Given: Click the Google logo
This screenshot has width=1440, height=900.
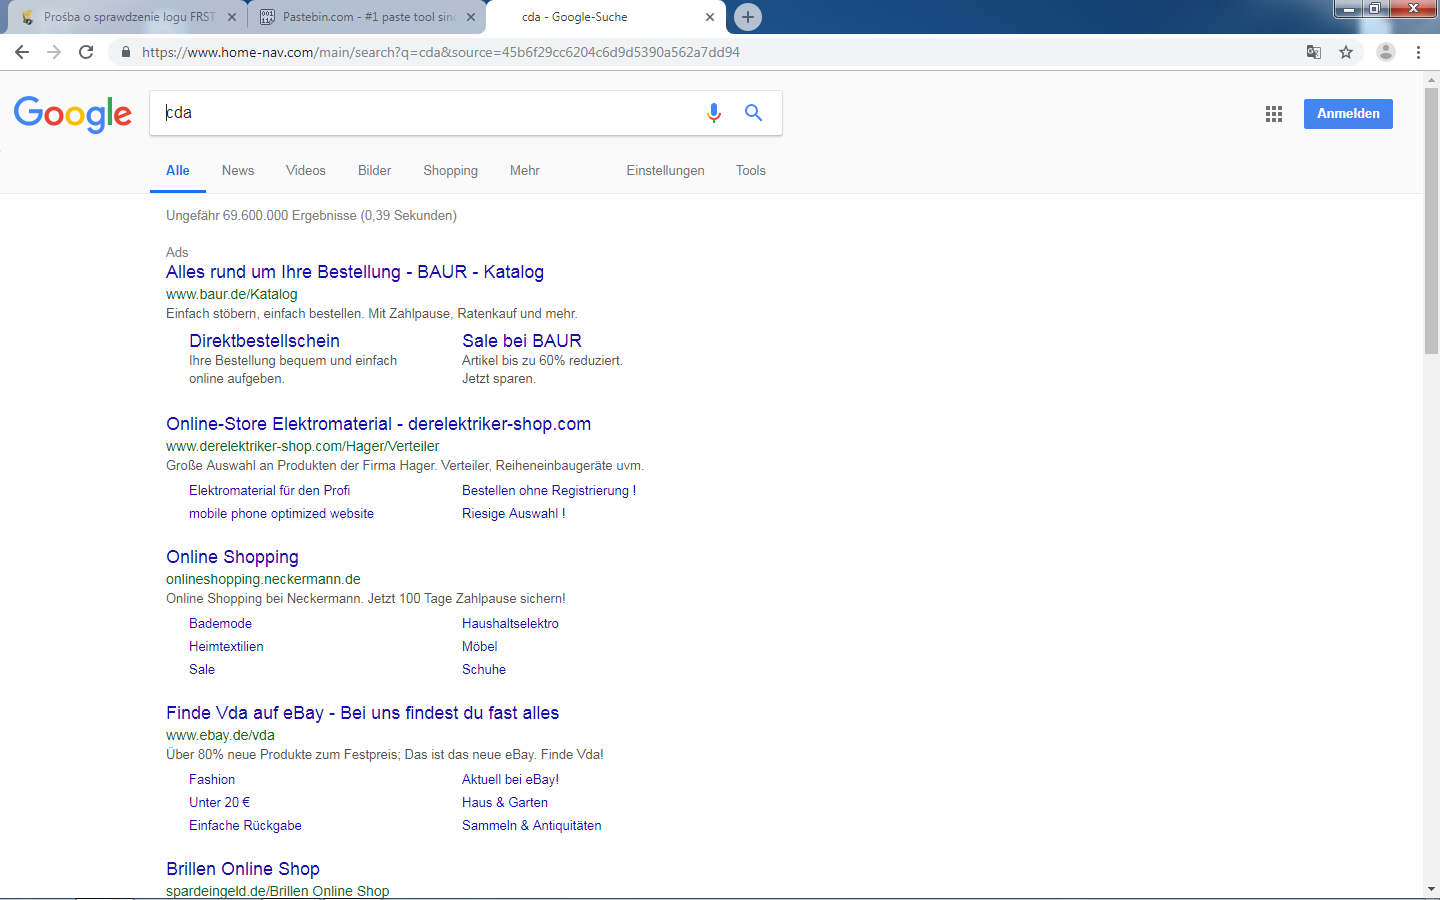Looking at the screenshot, I should point(73,114).
